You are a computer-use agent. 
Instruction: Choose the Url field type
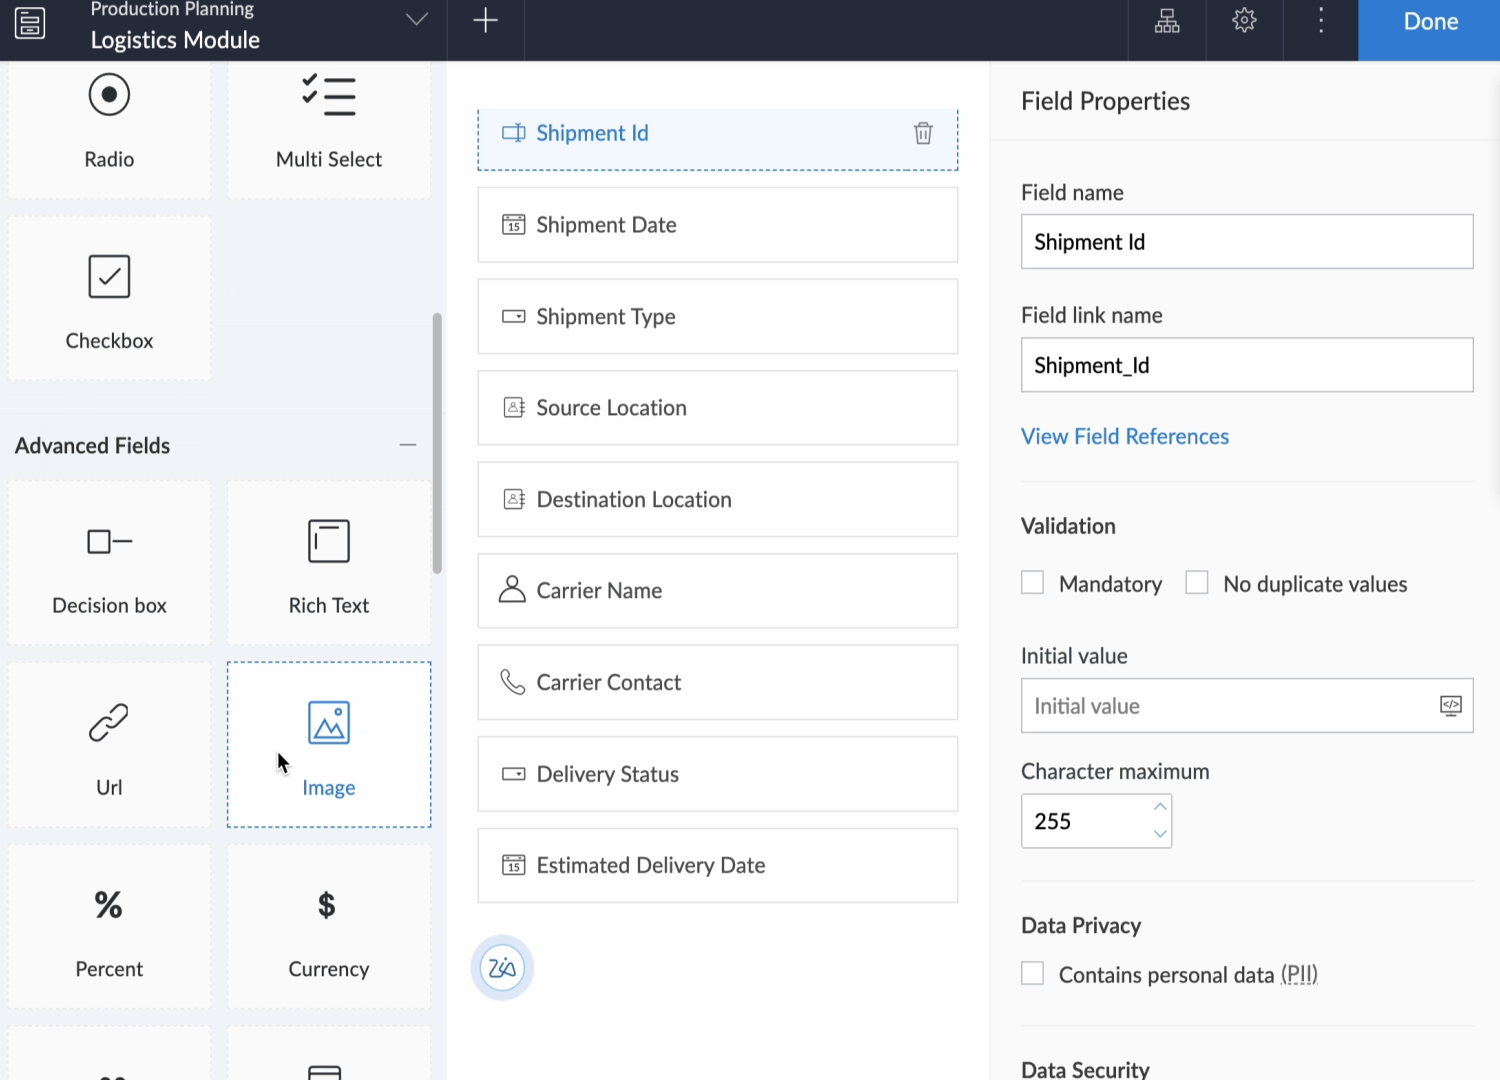[109, 744]
